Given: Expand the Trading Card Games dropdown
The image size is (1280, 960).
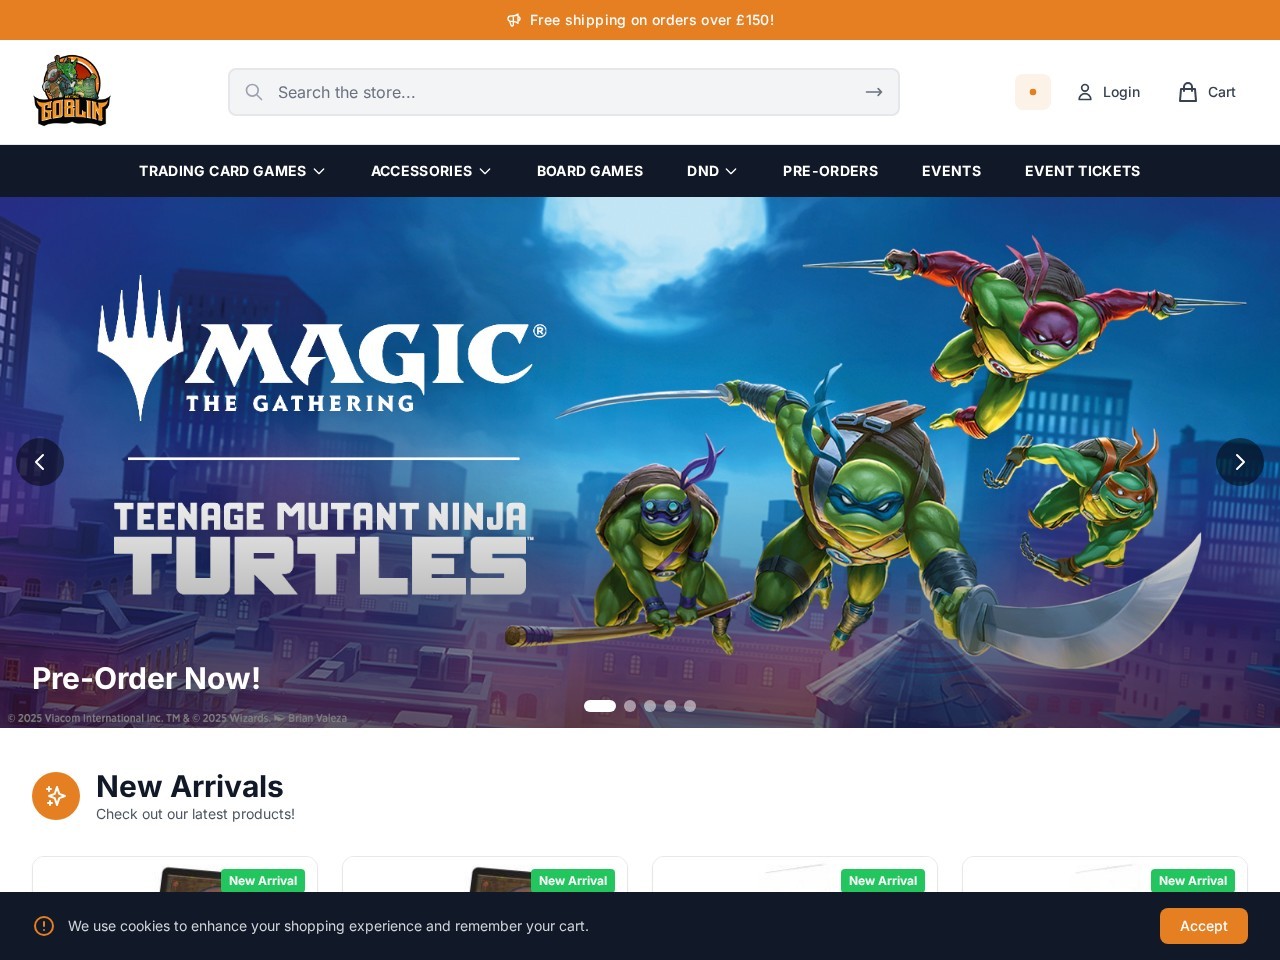Looking at the screenshot, I should tap(232, 171).
